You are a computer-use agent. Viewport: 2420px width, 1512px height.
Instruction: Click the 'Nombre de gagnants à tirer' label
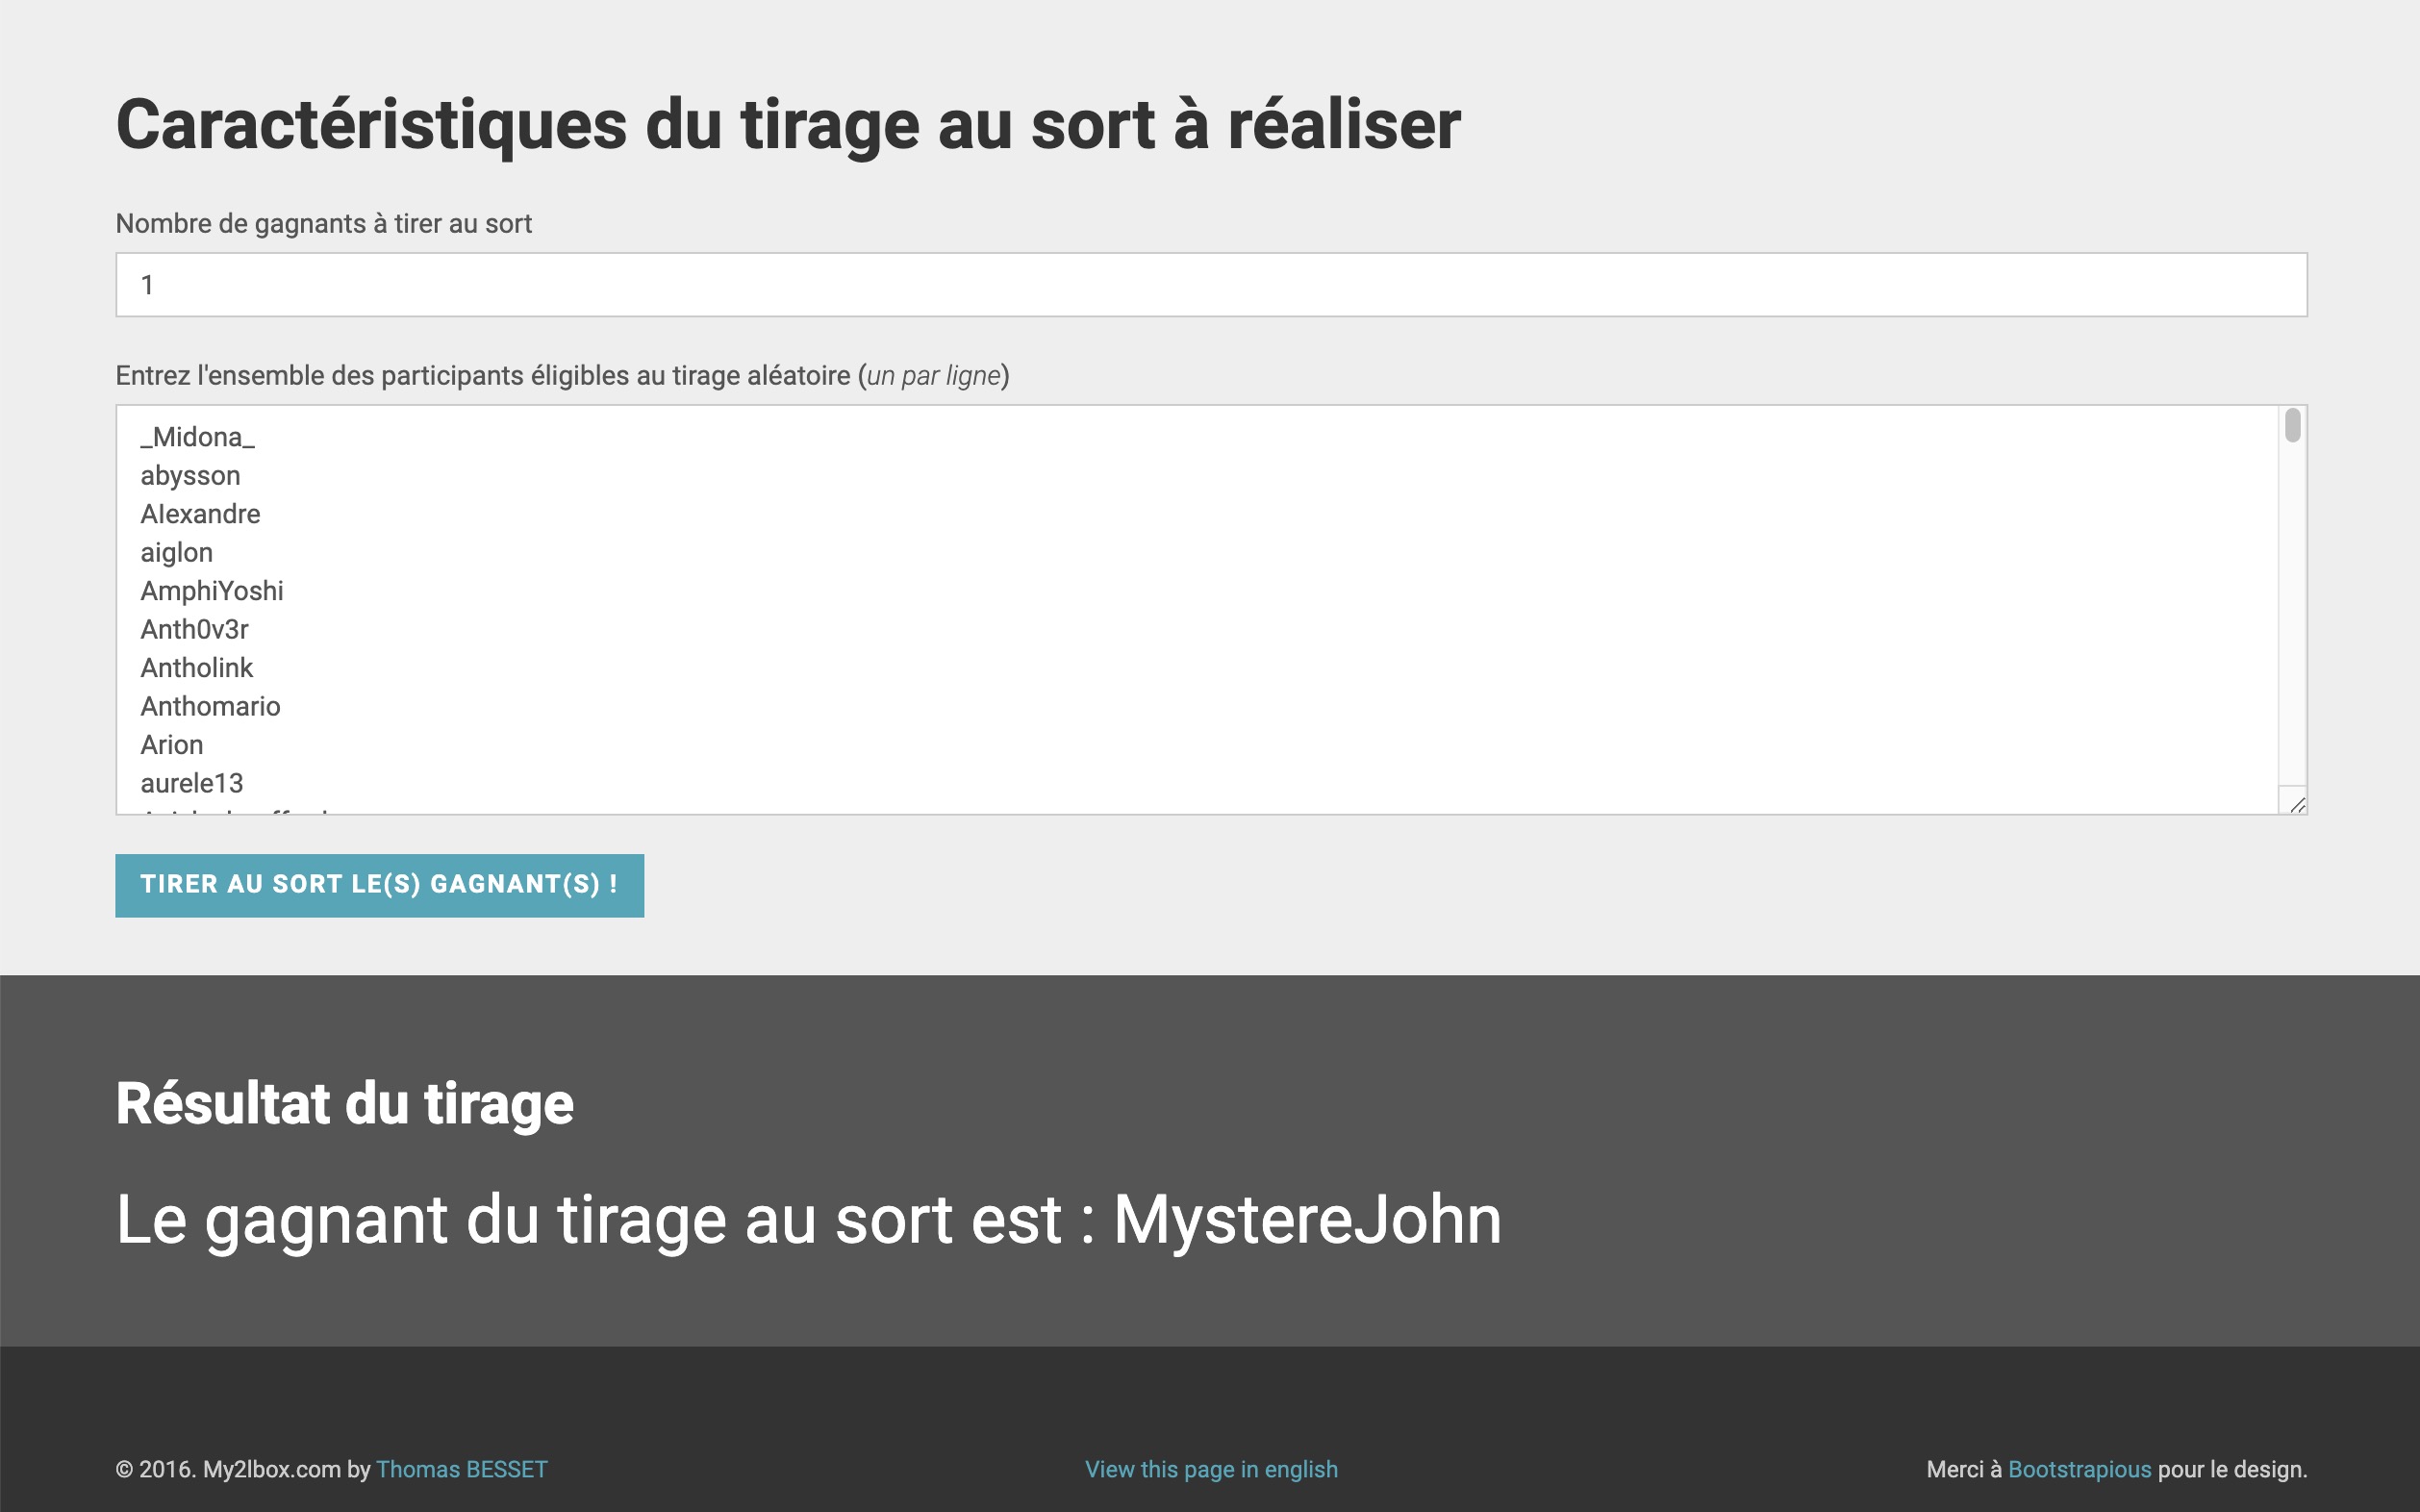323,224
